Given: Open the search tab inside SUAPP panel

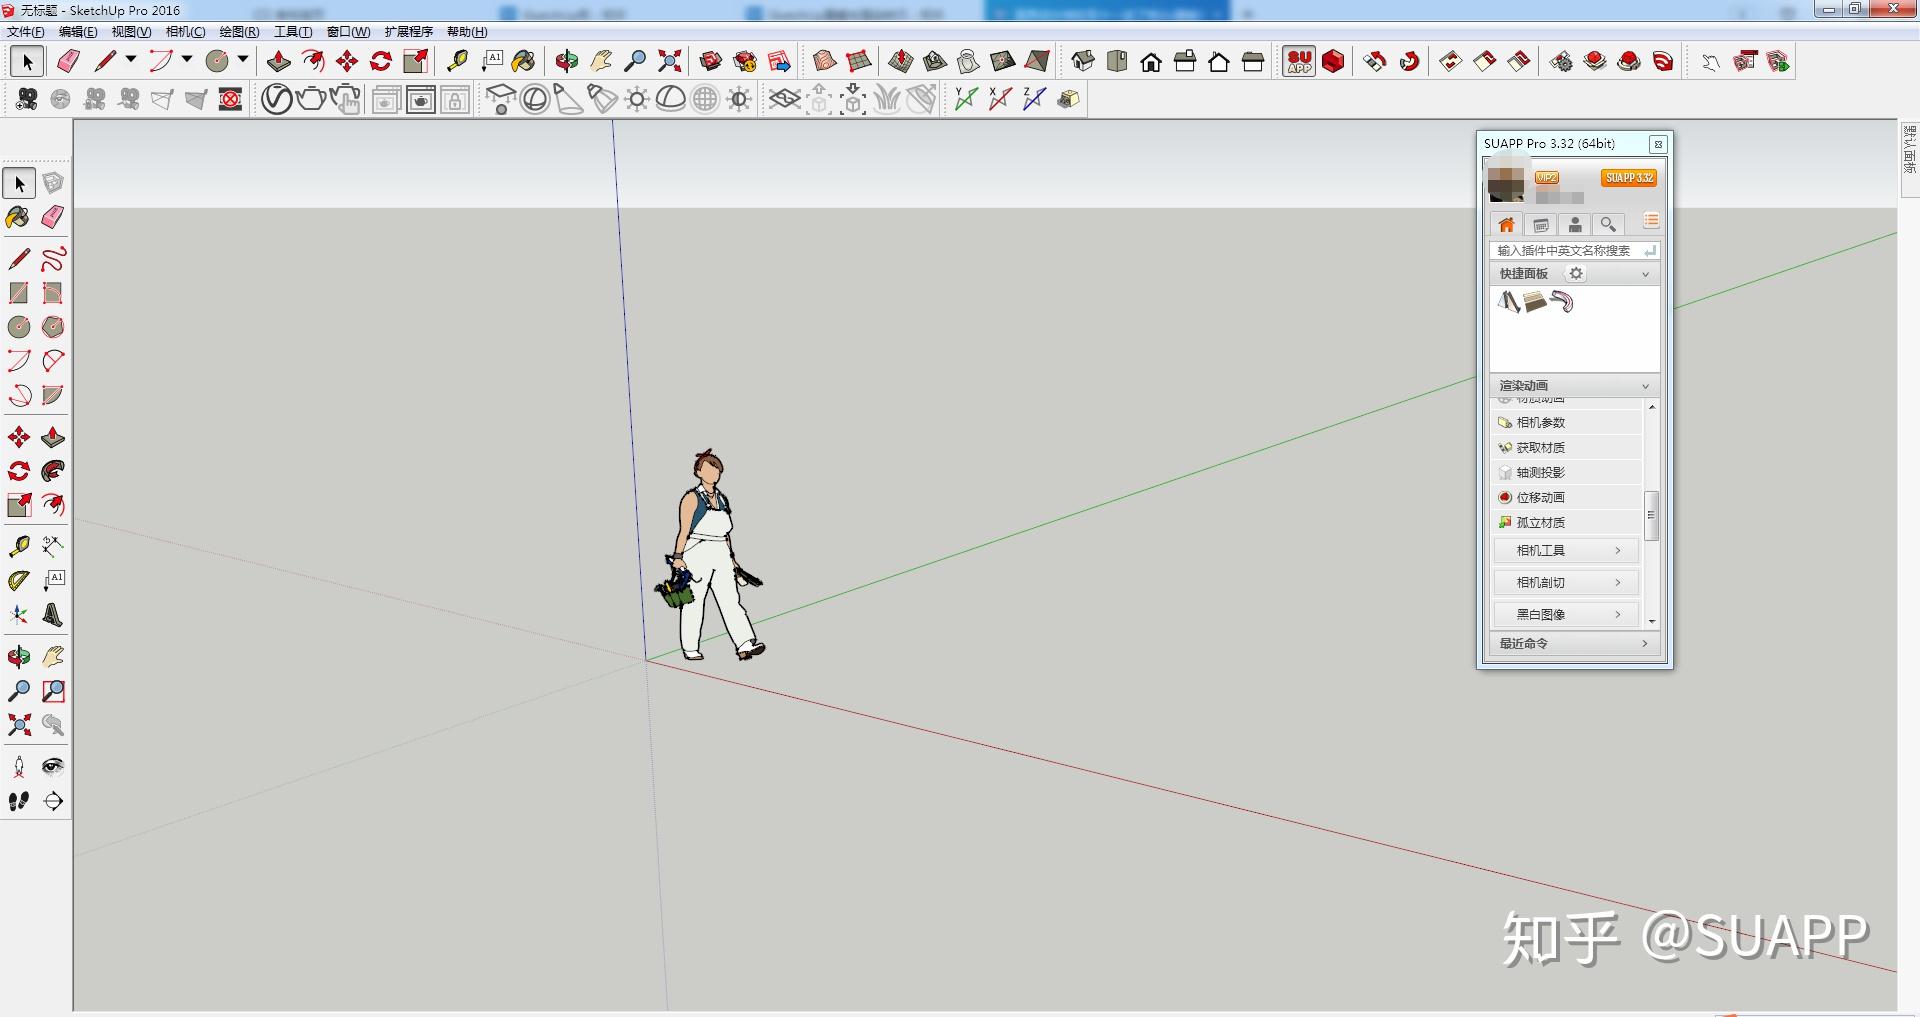Looking at the screenshot, I should [1609, 224].
